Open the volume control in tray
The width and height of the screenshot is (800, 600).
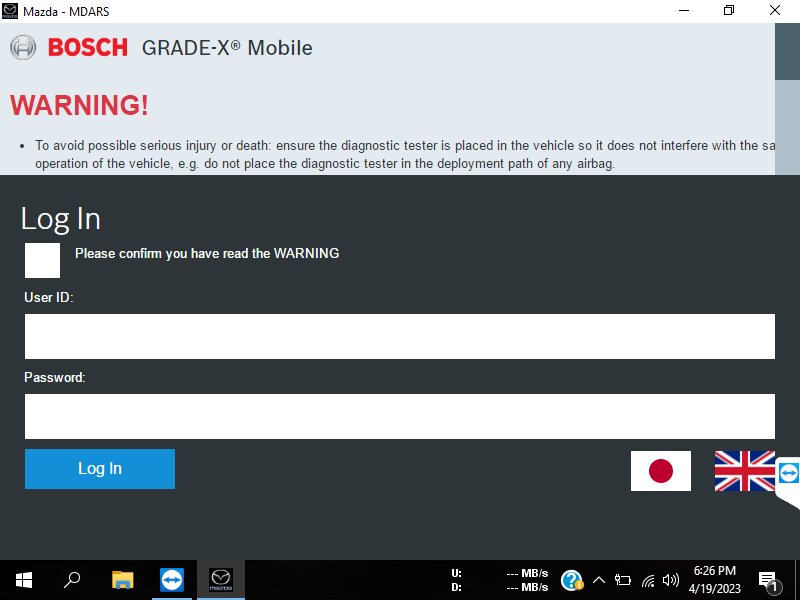pos(670,580)
